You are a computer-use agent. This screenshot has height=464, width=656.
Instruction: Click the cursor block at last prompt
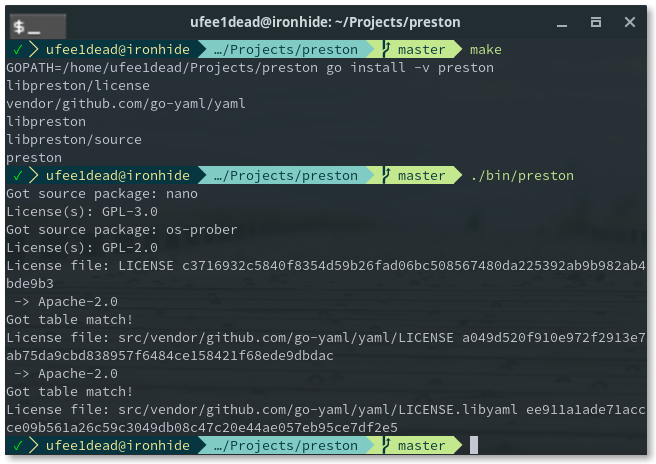coord(474,445)
